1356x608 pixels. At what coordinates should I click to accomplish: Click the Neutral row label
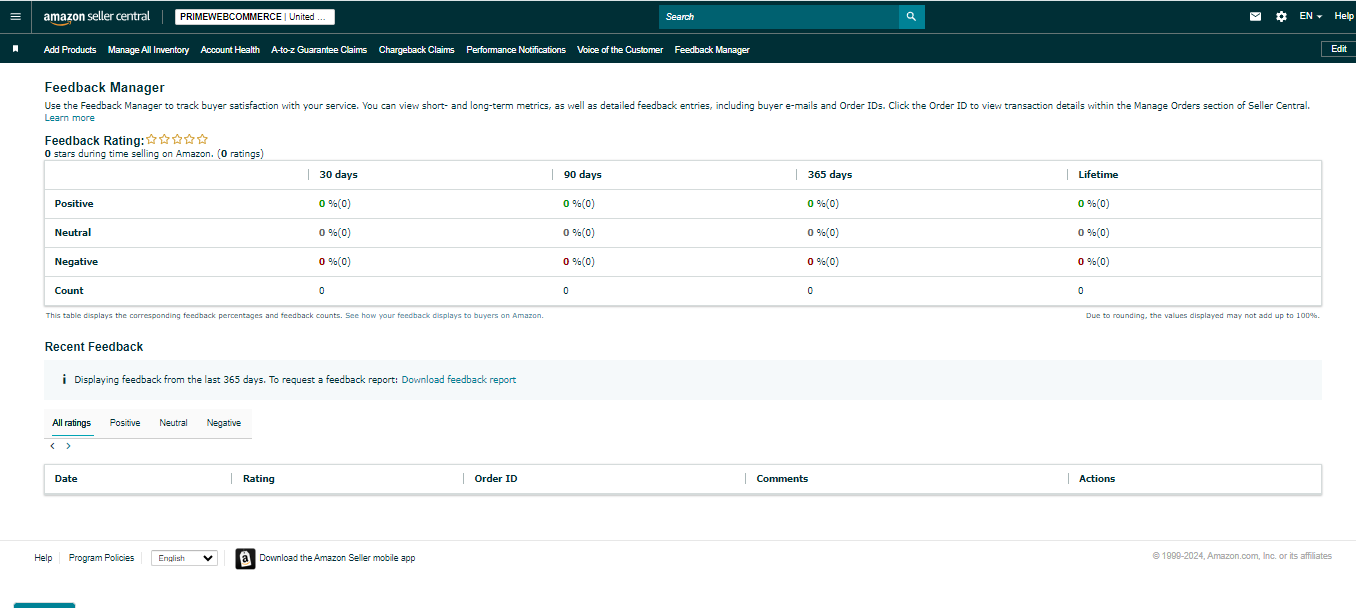click(x=73, y=233)
